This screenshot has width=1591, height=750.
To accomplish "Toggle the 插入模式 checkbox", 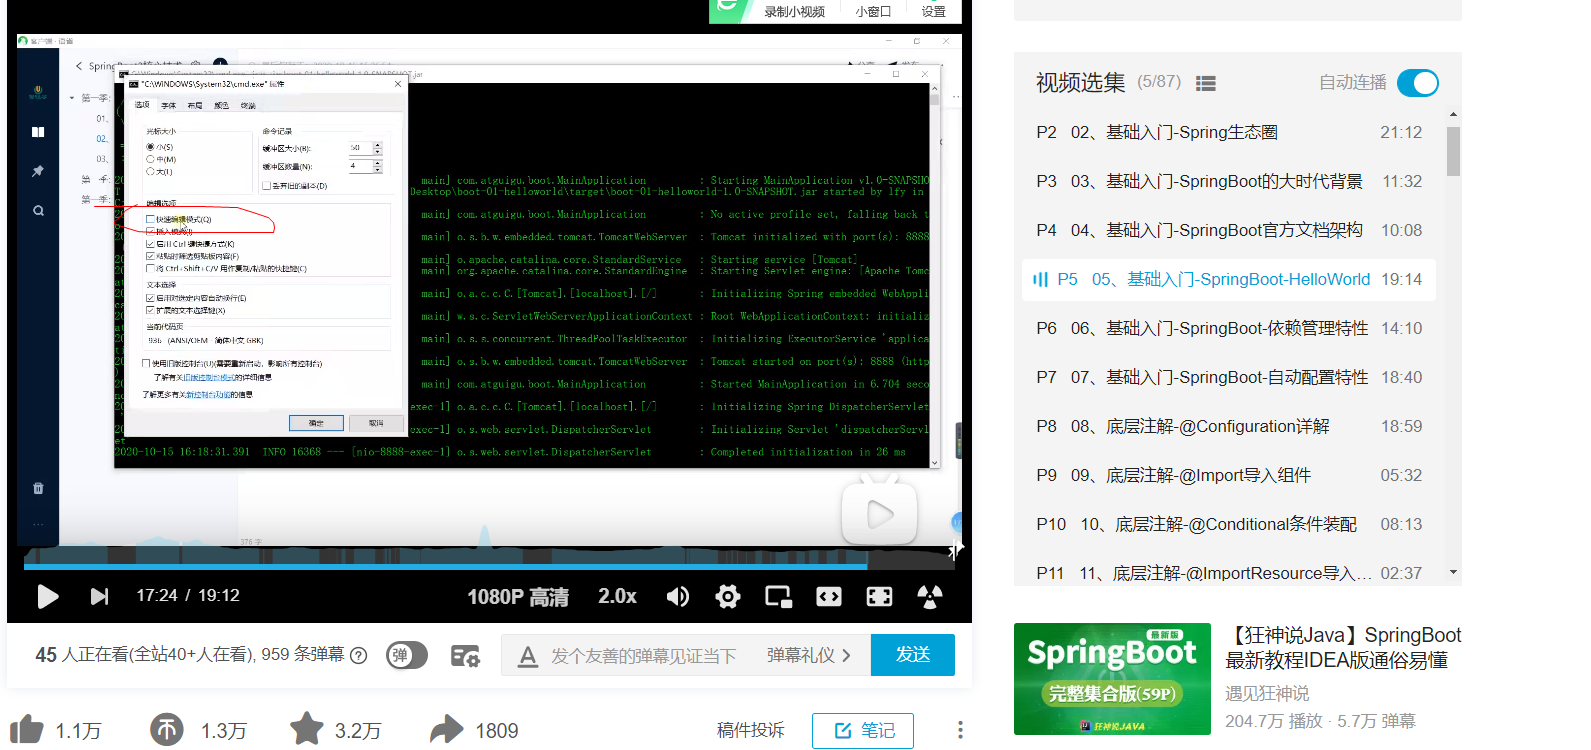I will click(x=150, y=231).
